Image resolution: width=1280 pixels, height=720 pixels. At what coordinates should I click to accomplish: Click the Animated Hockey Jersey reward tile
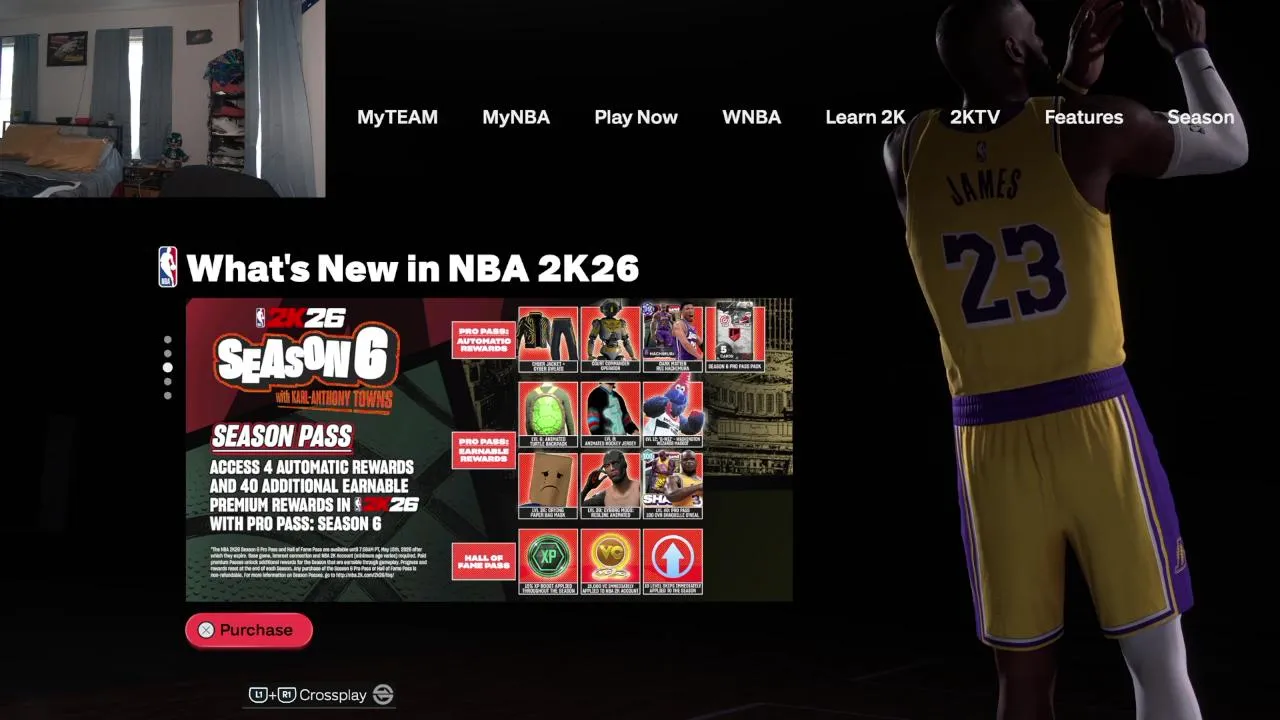click(610, 414)
